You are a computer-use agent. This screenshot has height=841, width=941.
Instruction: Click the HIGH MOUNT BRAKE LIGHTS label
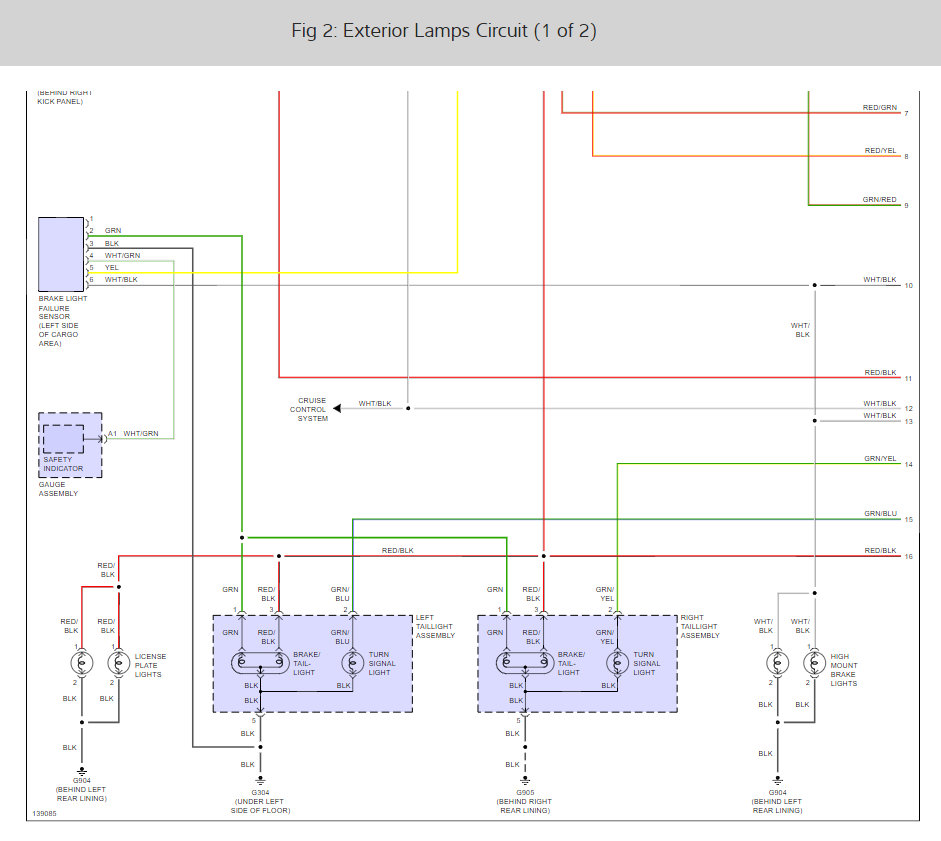[844, 670]
